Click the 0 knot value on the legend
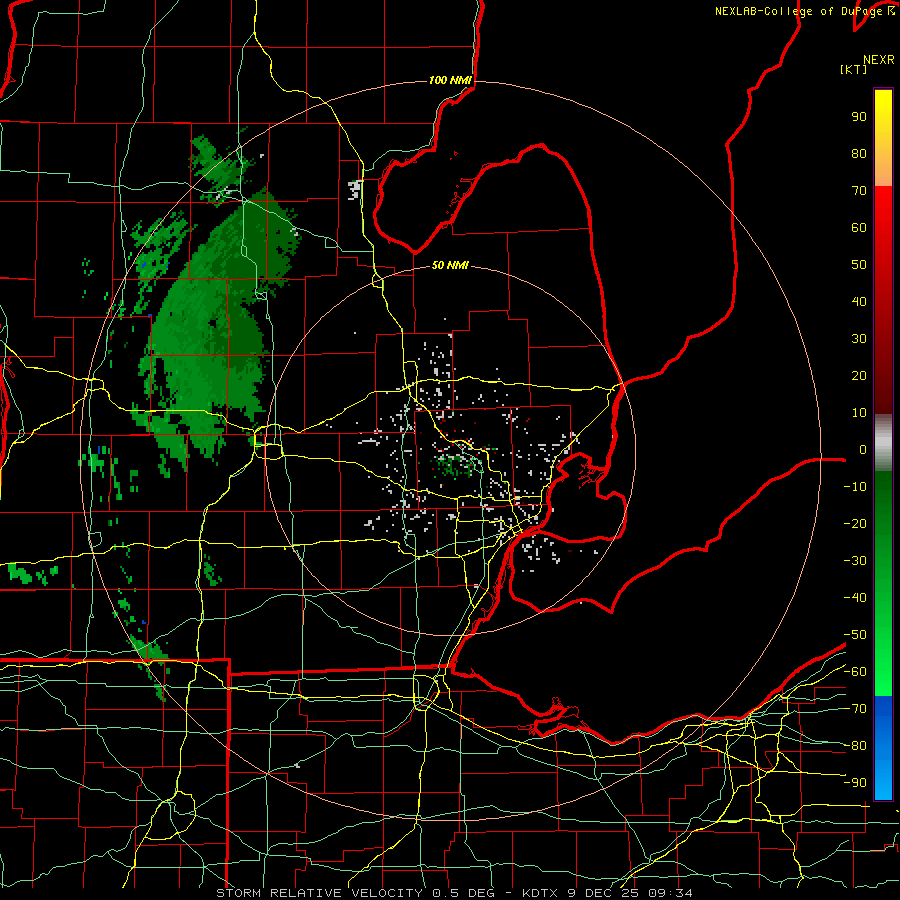900x900 pixels. click(863, 450)
